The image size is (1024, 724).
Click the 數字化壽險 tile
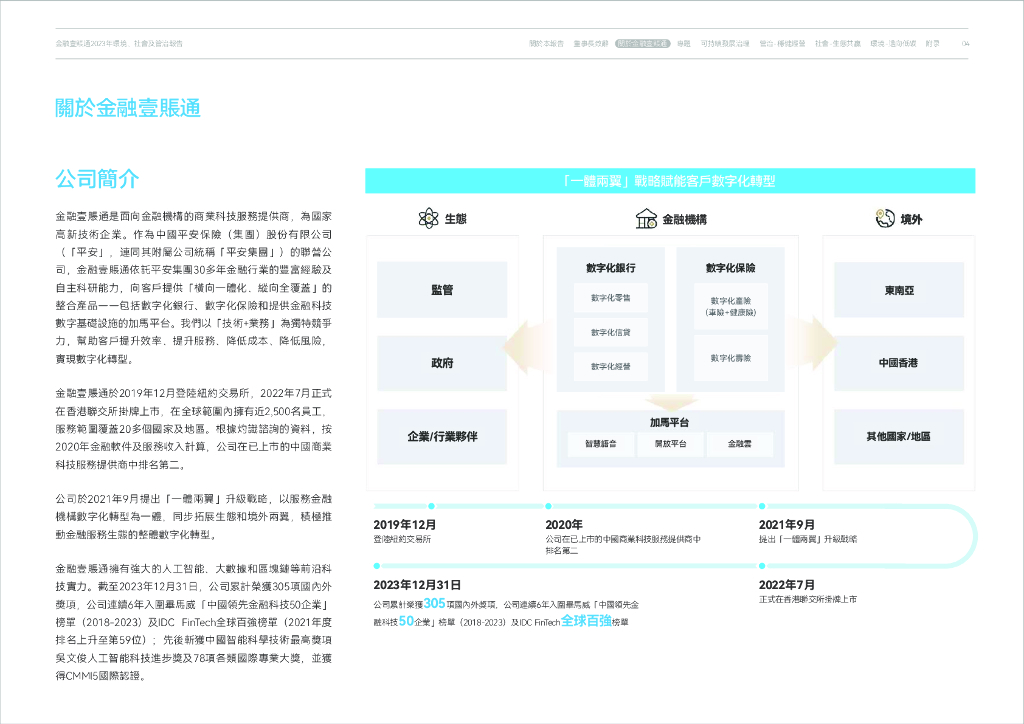731,358
